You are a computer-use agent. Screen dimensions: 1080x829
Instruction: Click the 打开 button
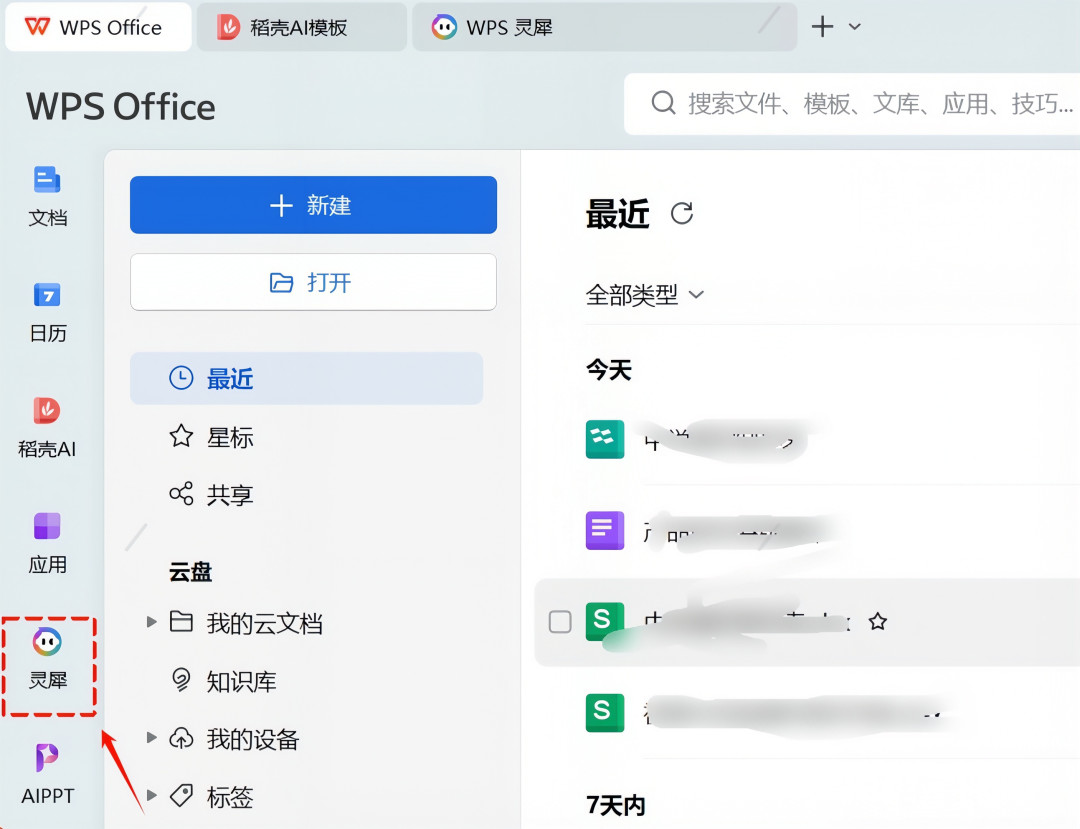(x=313, y=282)
